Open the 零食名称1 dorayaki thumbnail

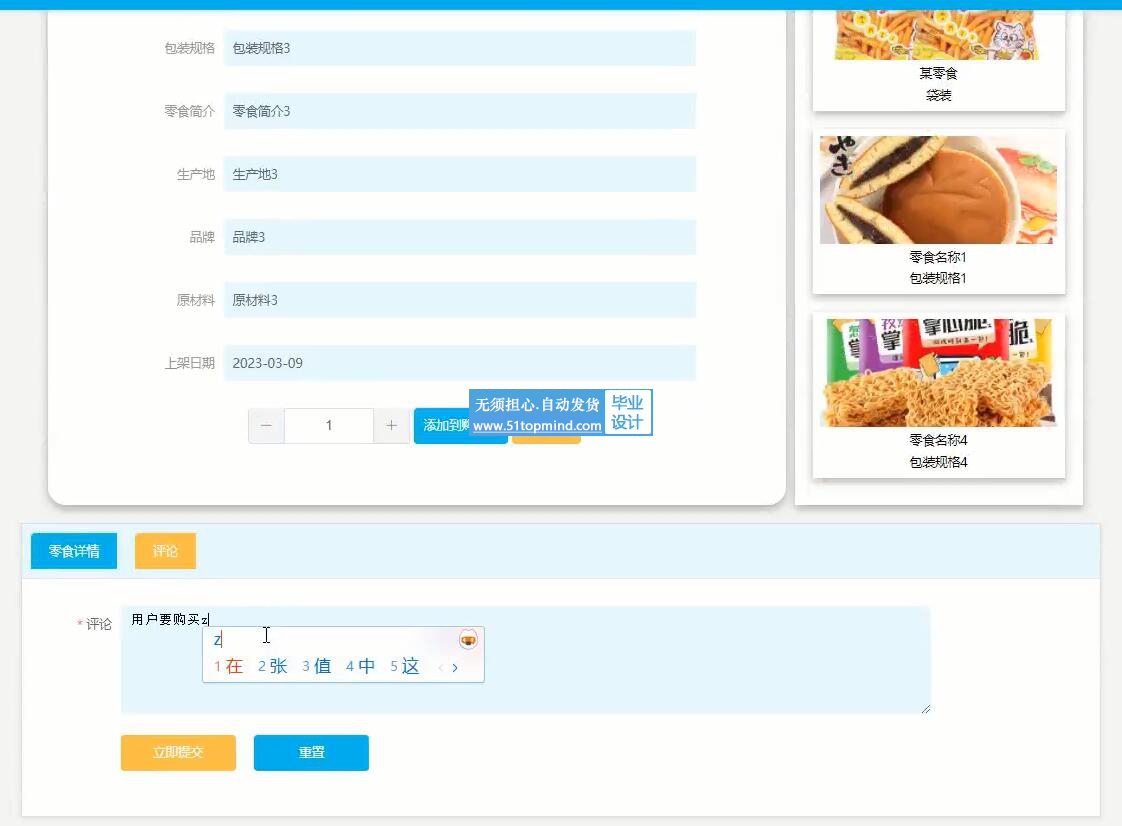[938, 190]
